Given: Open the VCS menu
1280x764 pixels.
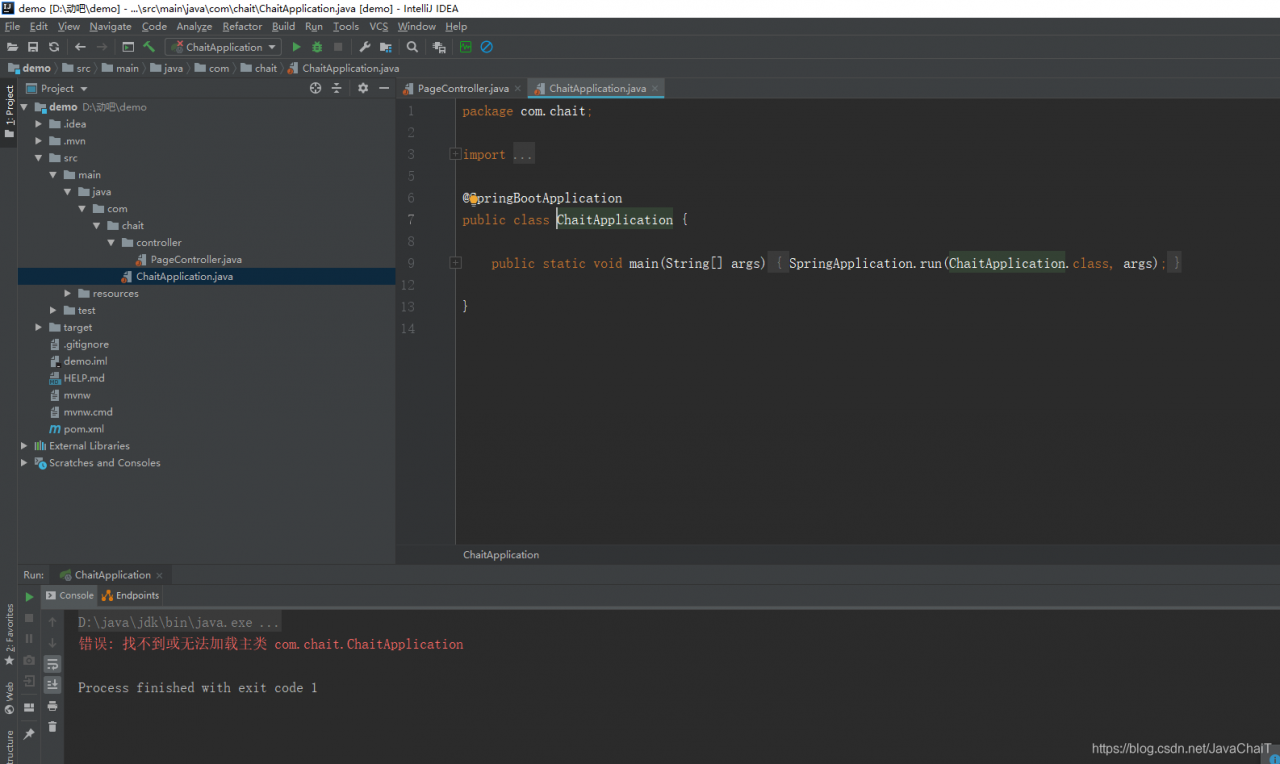Looking at the screenshot, I should click(379, 27).
